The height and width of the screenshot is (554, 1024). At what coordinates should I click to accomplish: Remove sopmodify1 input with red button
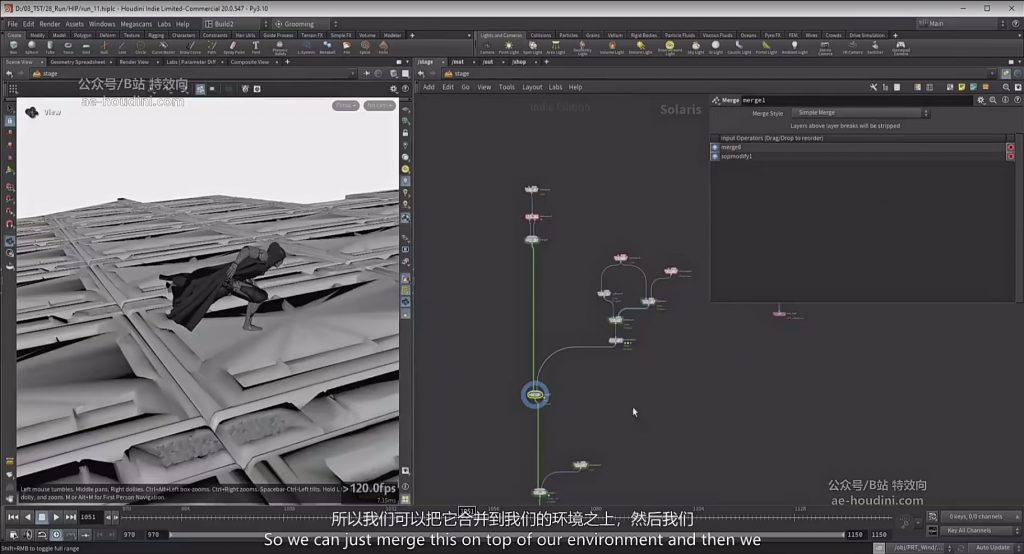[x=1010, y=157]
